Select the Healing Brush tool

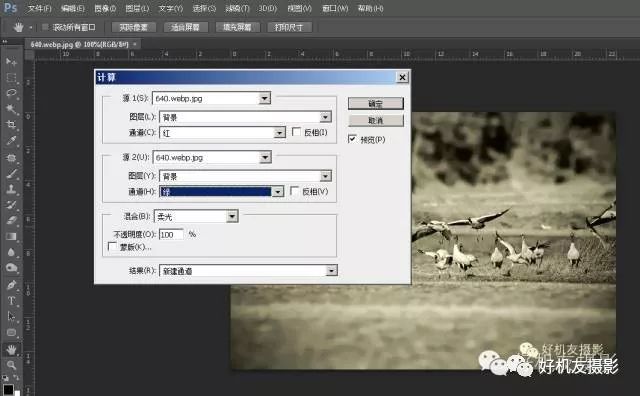tap(11, 158)
